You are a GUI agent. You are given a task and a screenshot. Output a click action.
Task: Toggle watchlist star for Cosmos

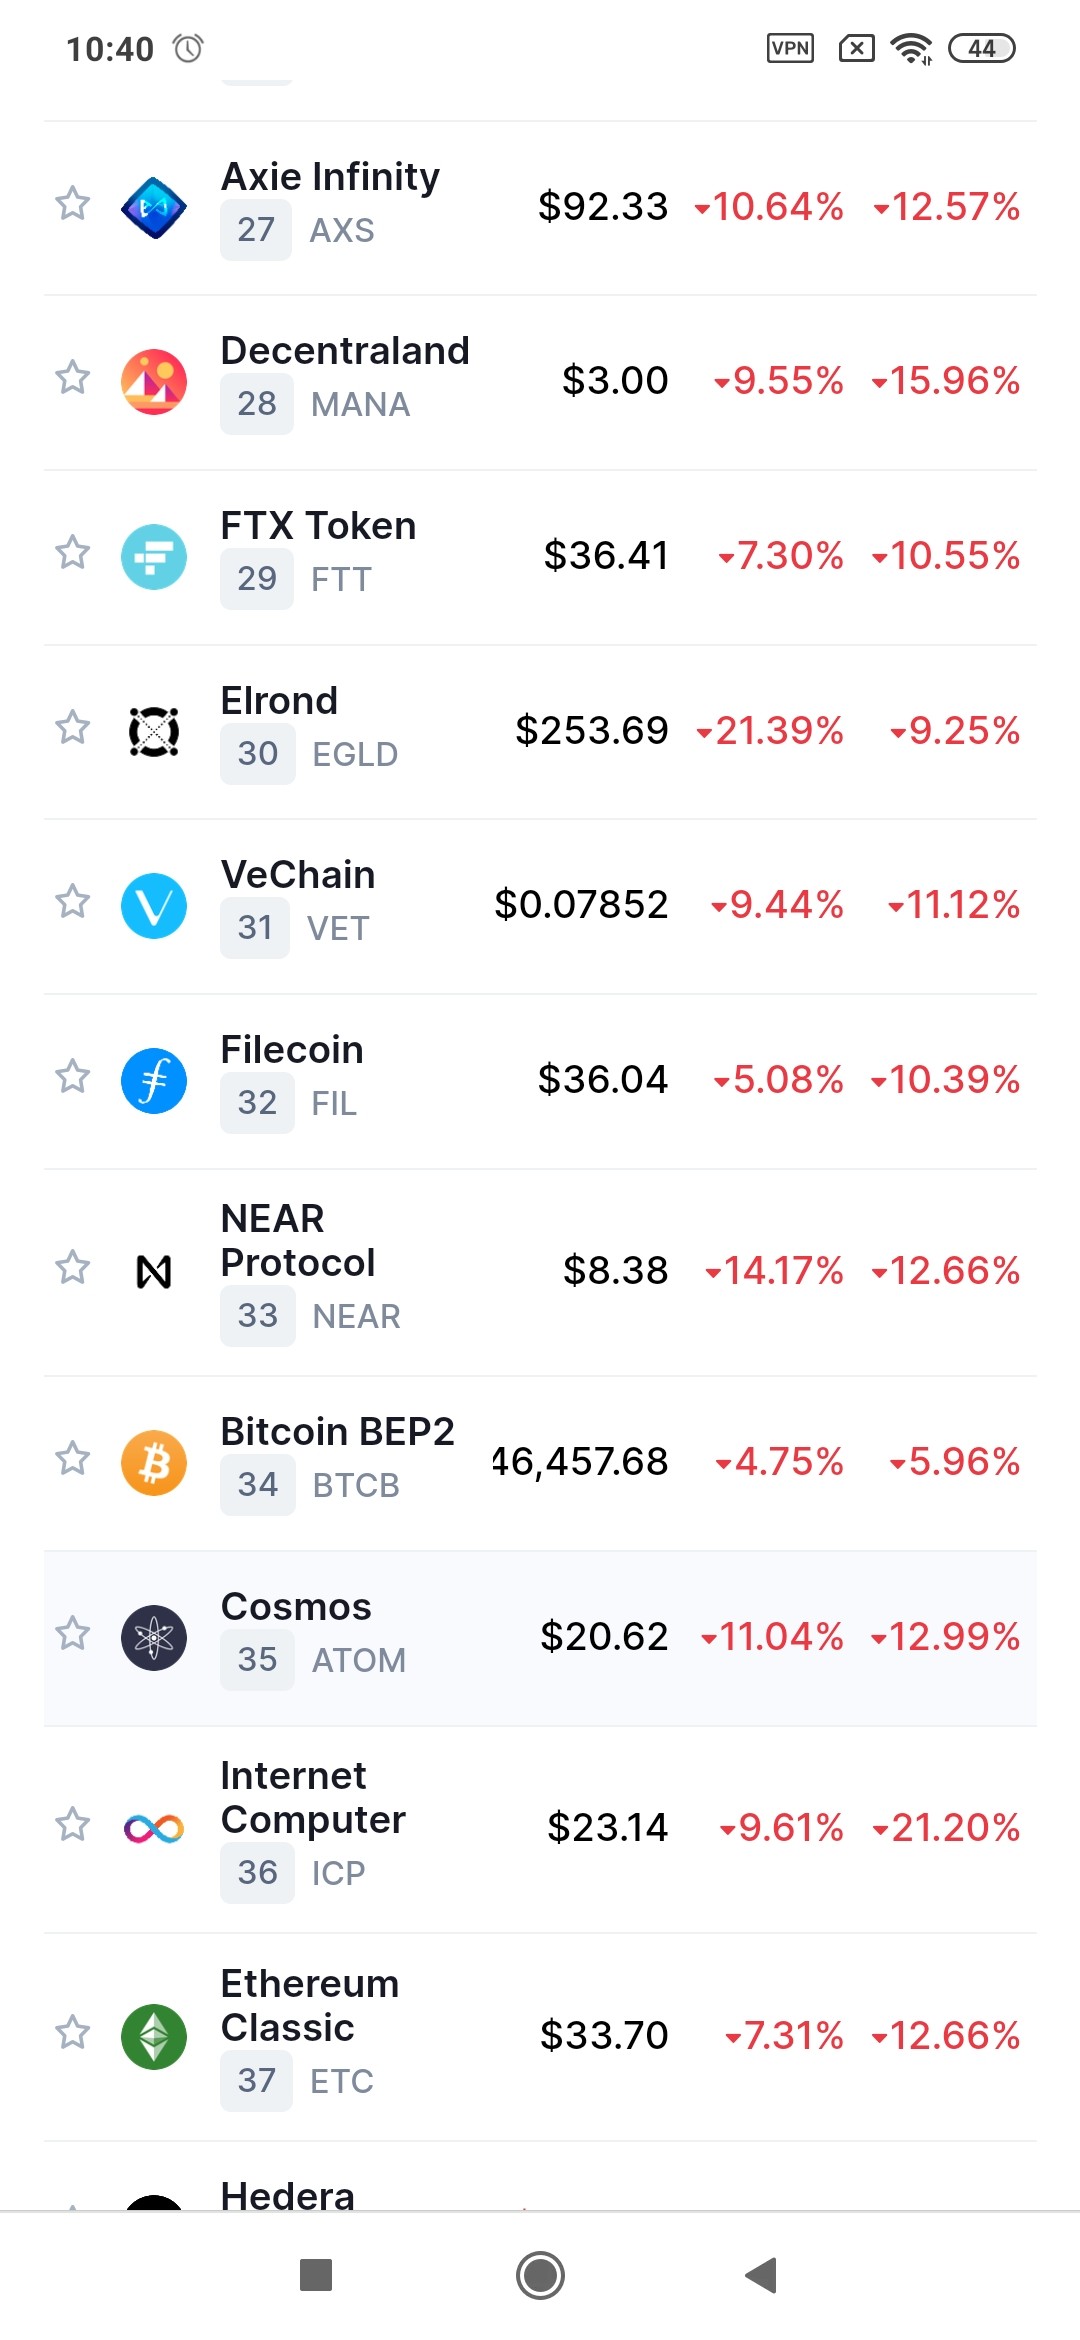tap(72, 1634)
